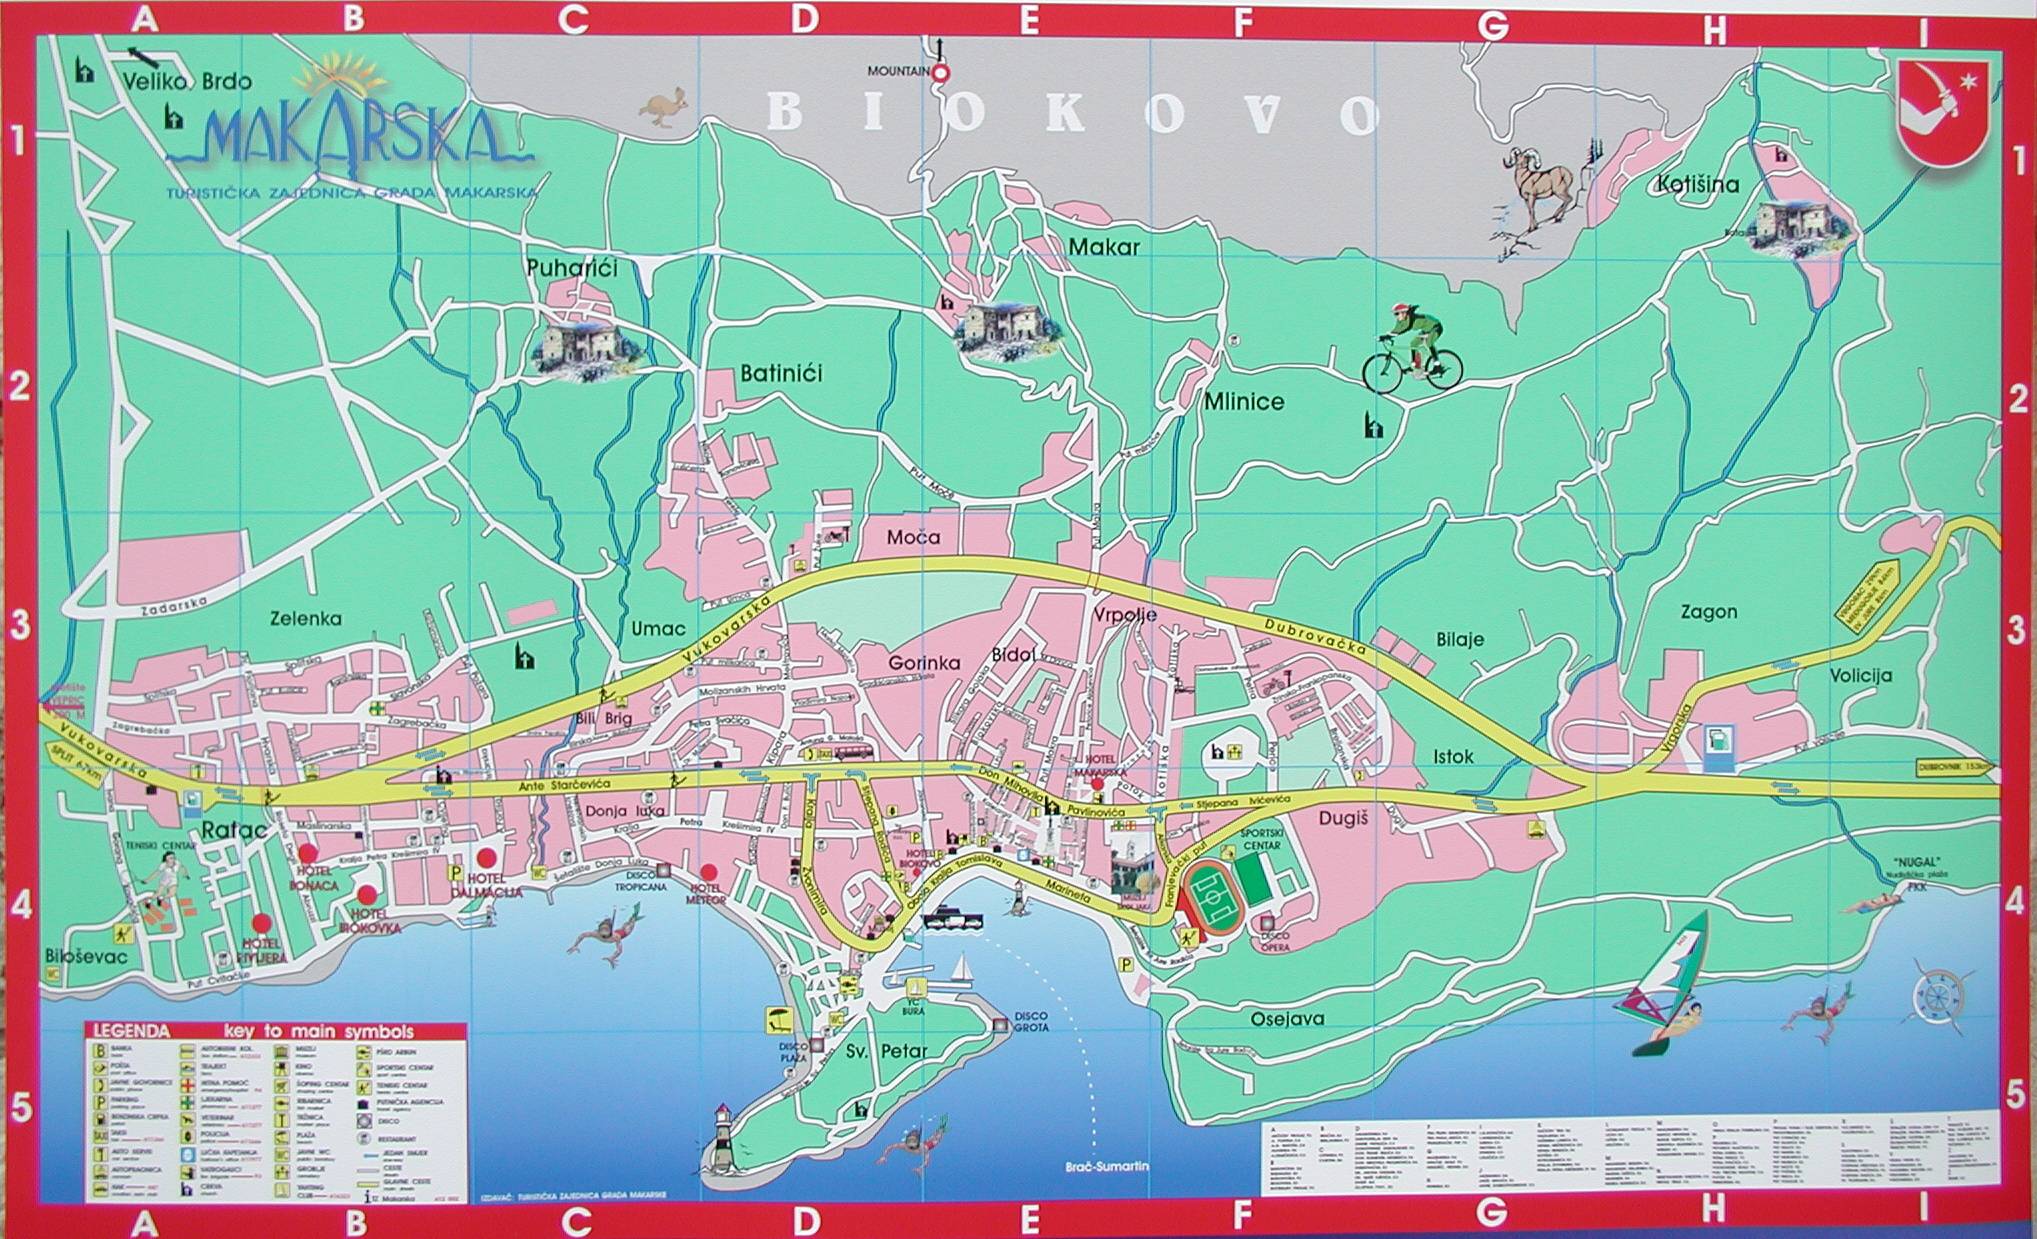Click the lighthouse icon on Sv. Petar peninsula

coord(723,1137)
